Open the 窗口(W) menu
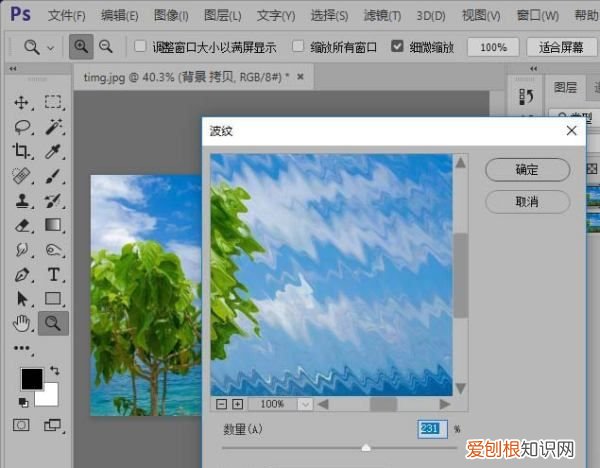The height and width of the screenshot is (468, 600). 538,16
